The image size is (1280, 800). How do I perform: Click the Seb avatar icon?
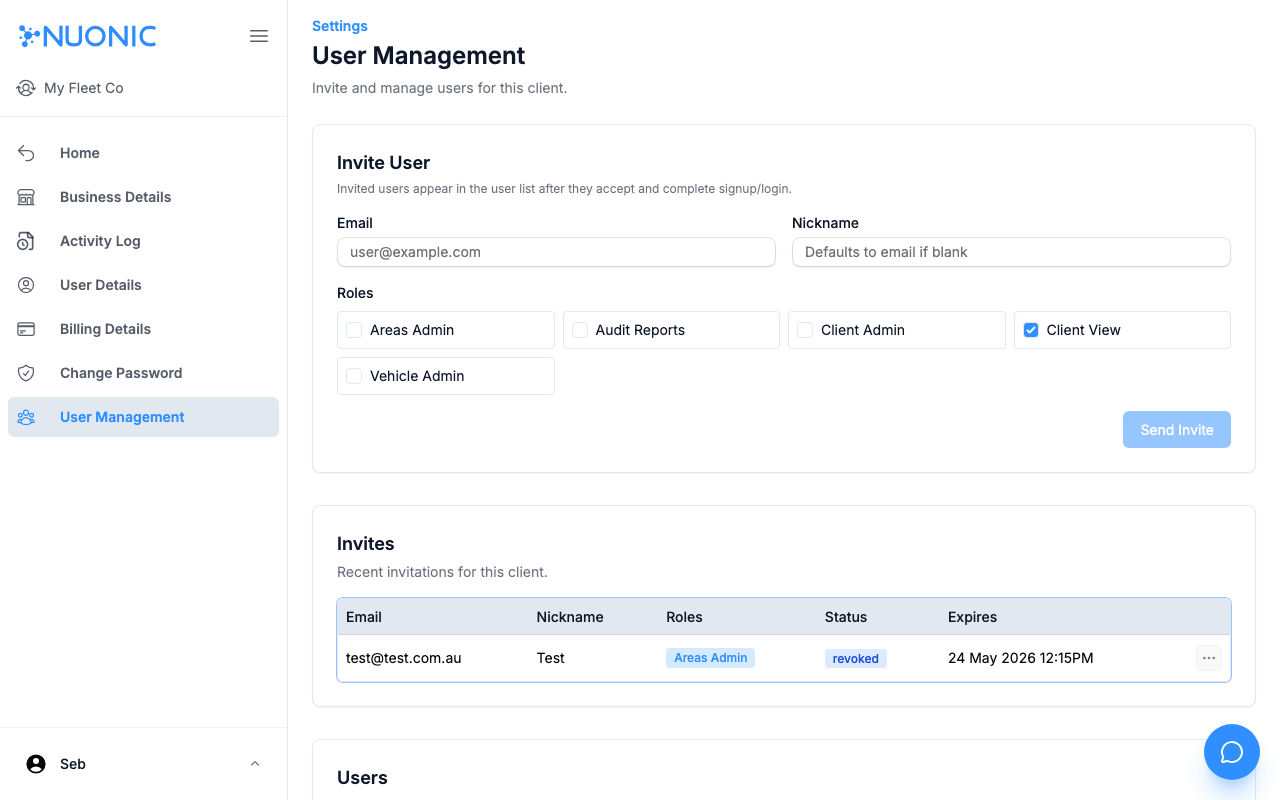point(36,764)
